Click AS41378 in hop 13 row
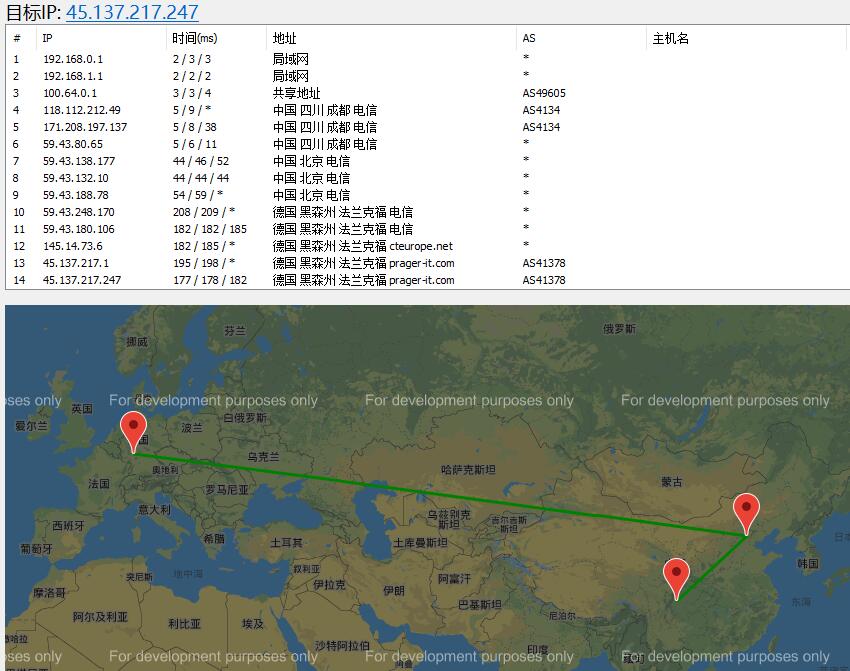 coord(544,263)
